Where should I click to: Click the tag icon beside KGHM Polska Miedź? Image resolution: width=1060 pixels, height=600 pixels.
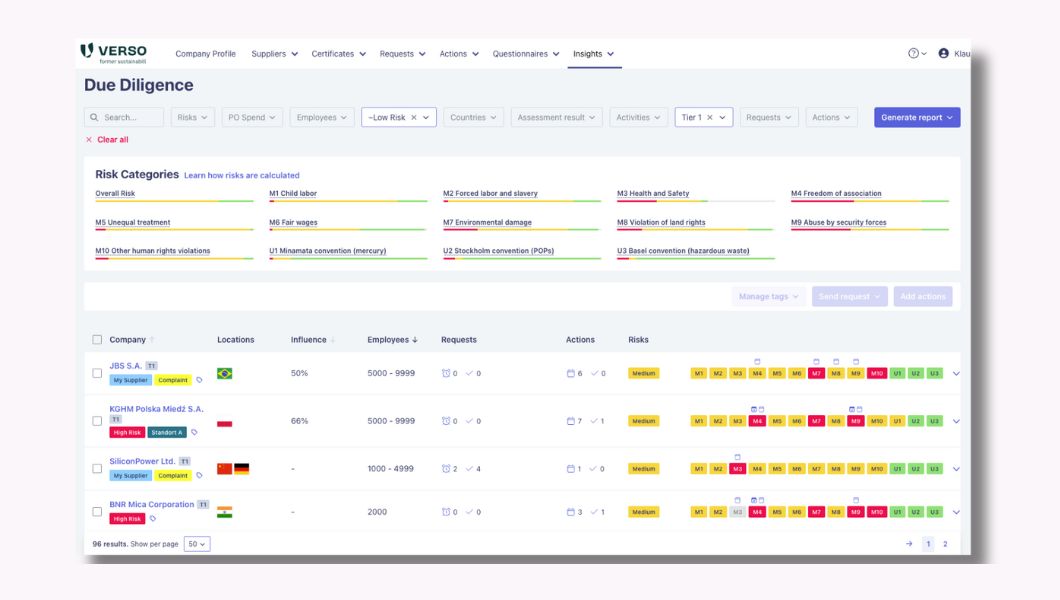[x=194, y=433]
